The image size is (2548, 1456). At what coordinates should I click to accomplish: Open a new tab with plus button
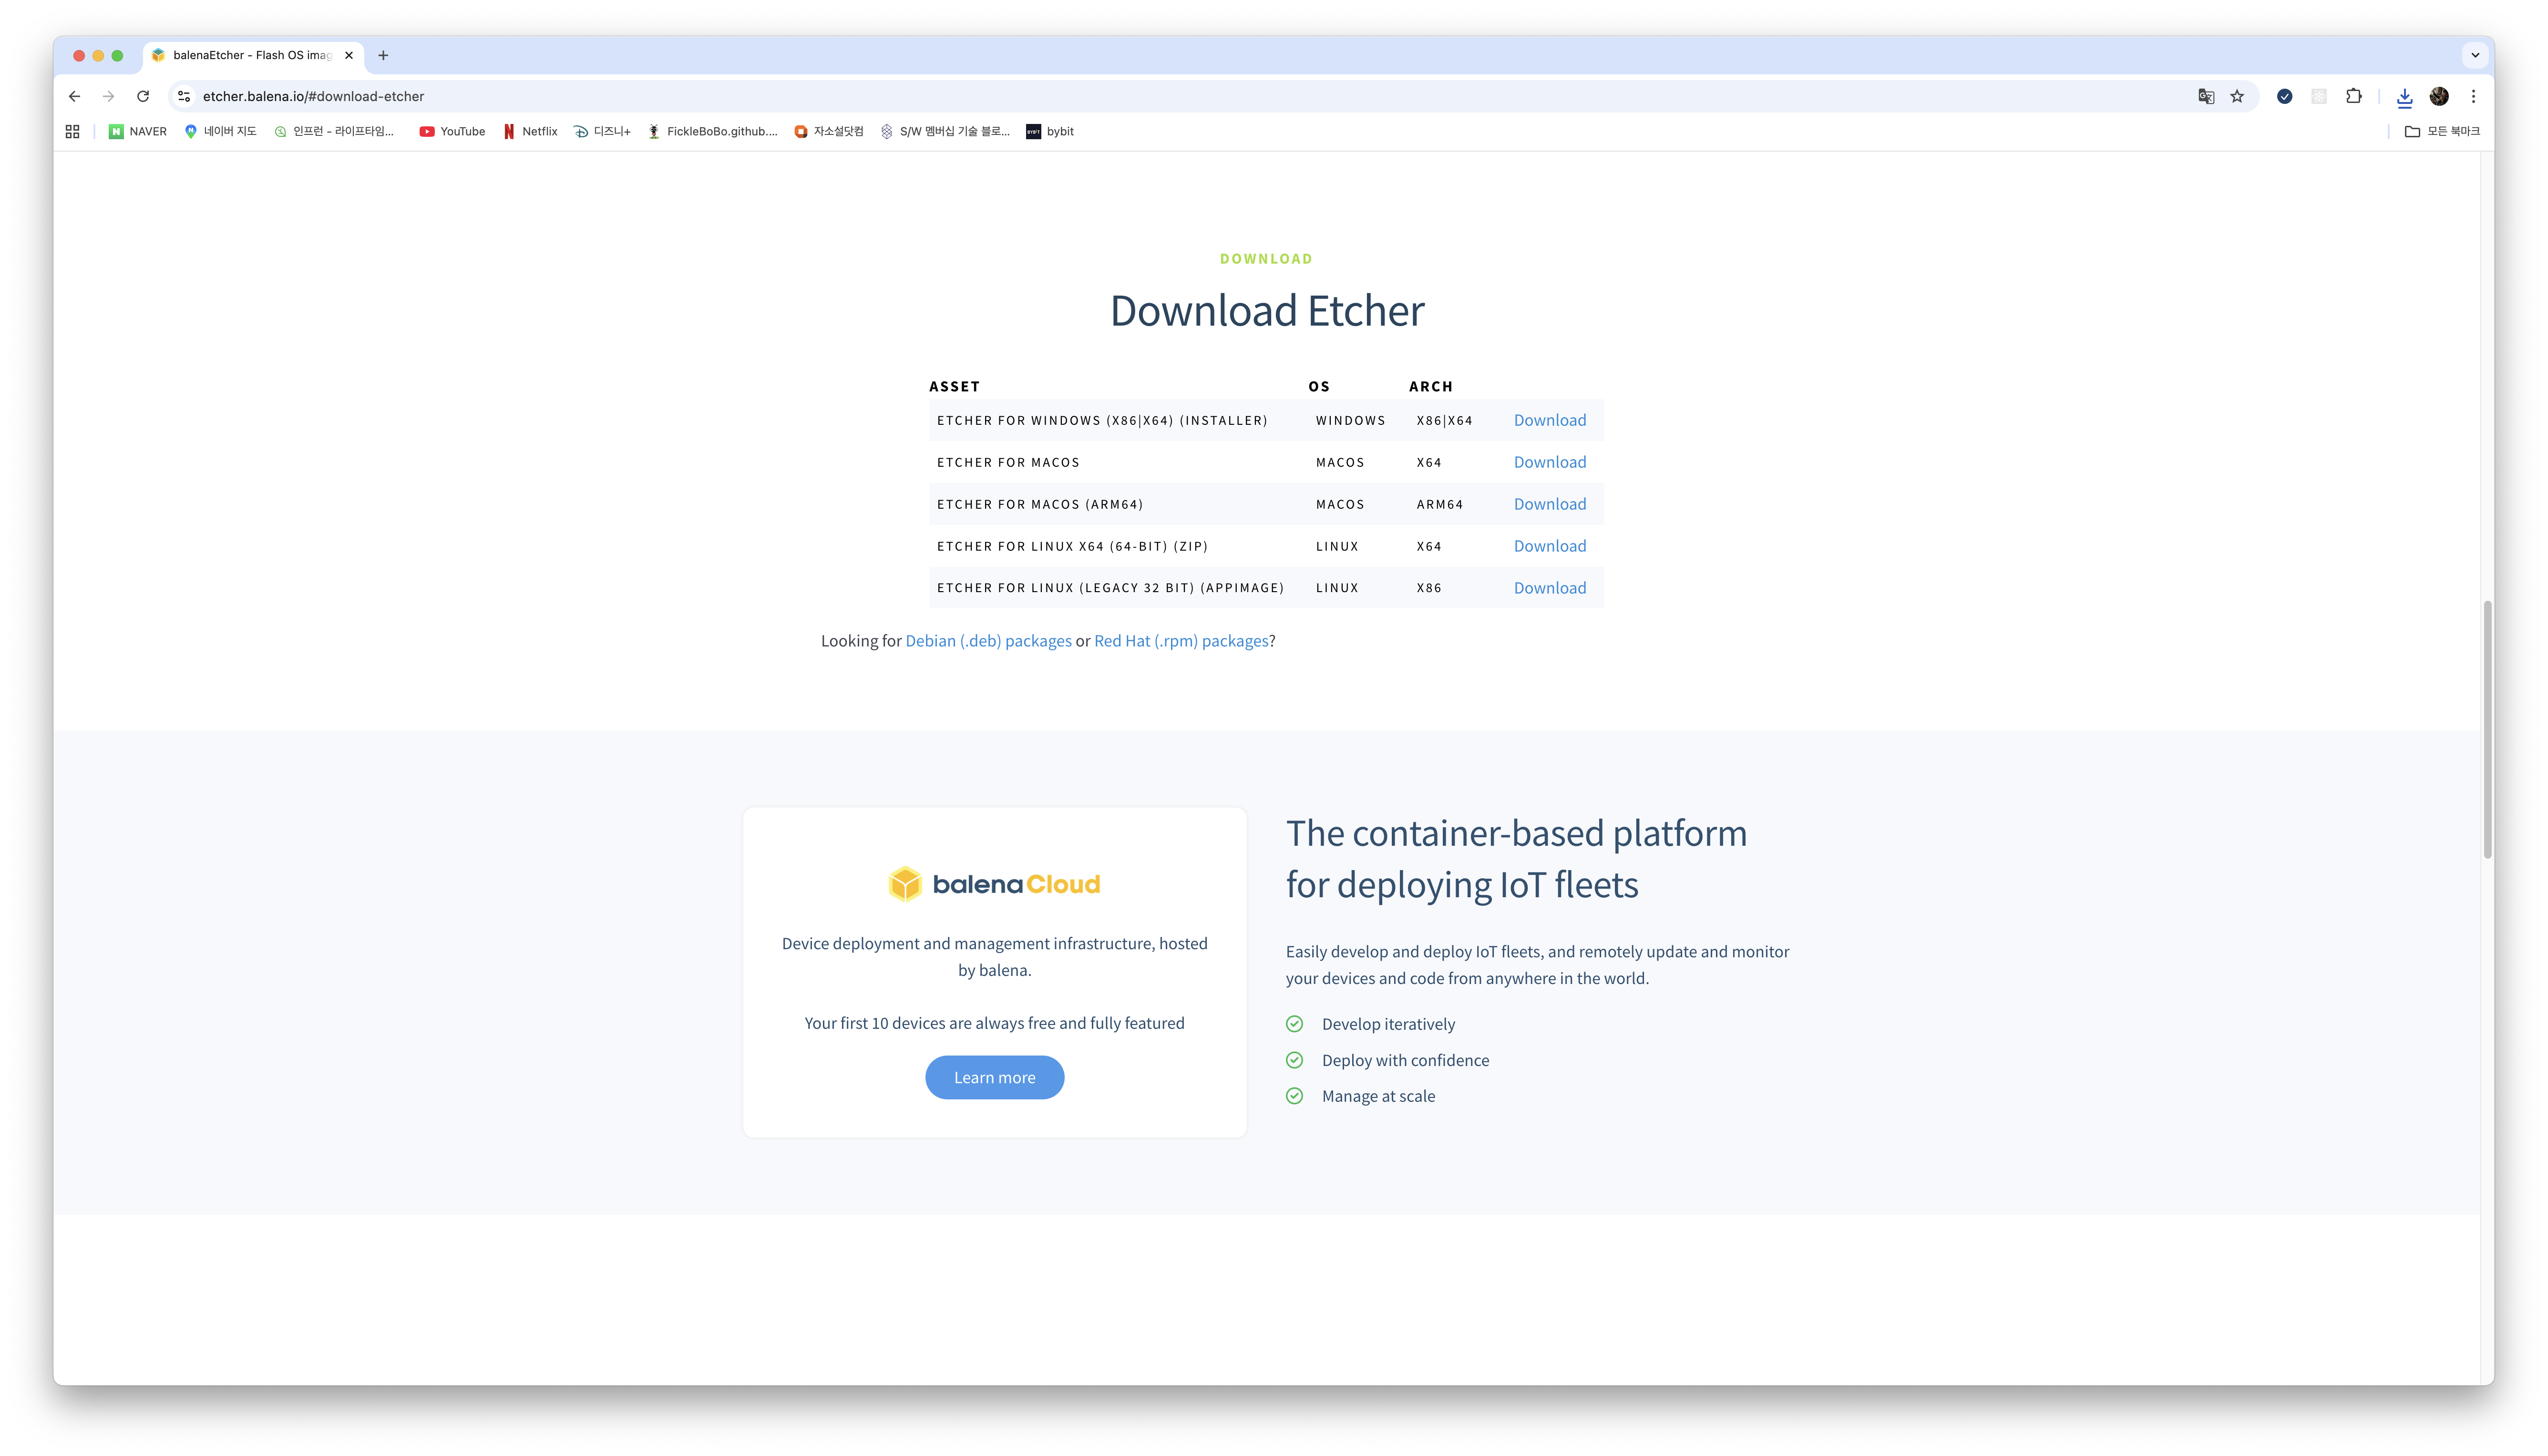[383, 55]
